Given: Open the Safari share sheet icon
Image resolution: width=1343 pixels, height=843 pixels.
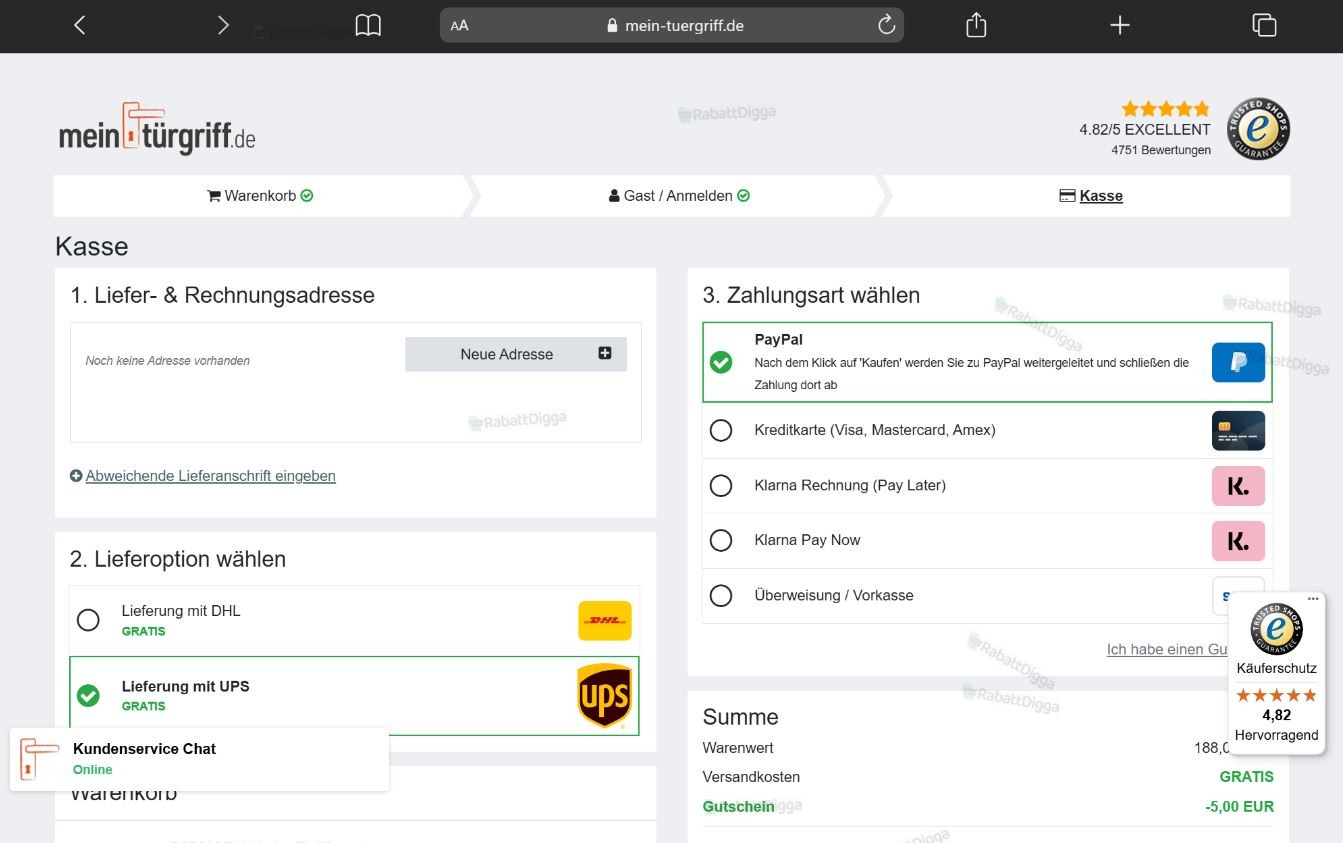Looking at the screenshot, I should tap(976, 25).
